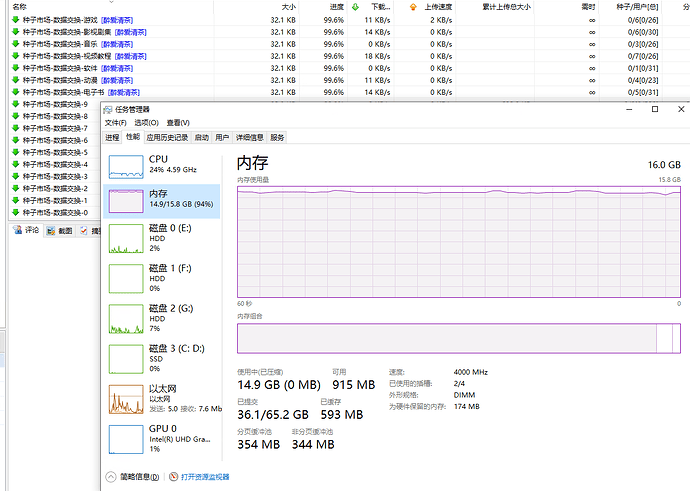Open the 评论 tab in torrent client
690x491 pixels.
[26, 230]
